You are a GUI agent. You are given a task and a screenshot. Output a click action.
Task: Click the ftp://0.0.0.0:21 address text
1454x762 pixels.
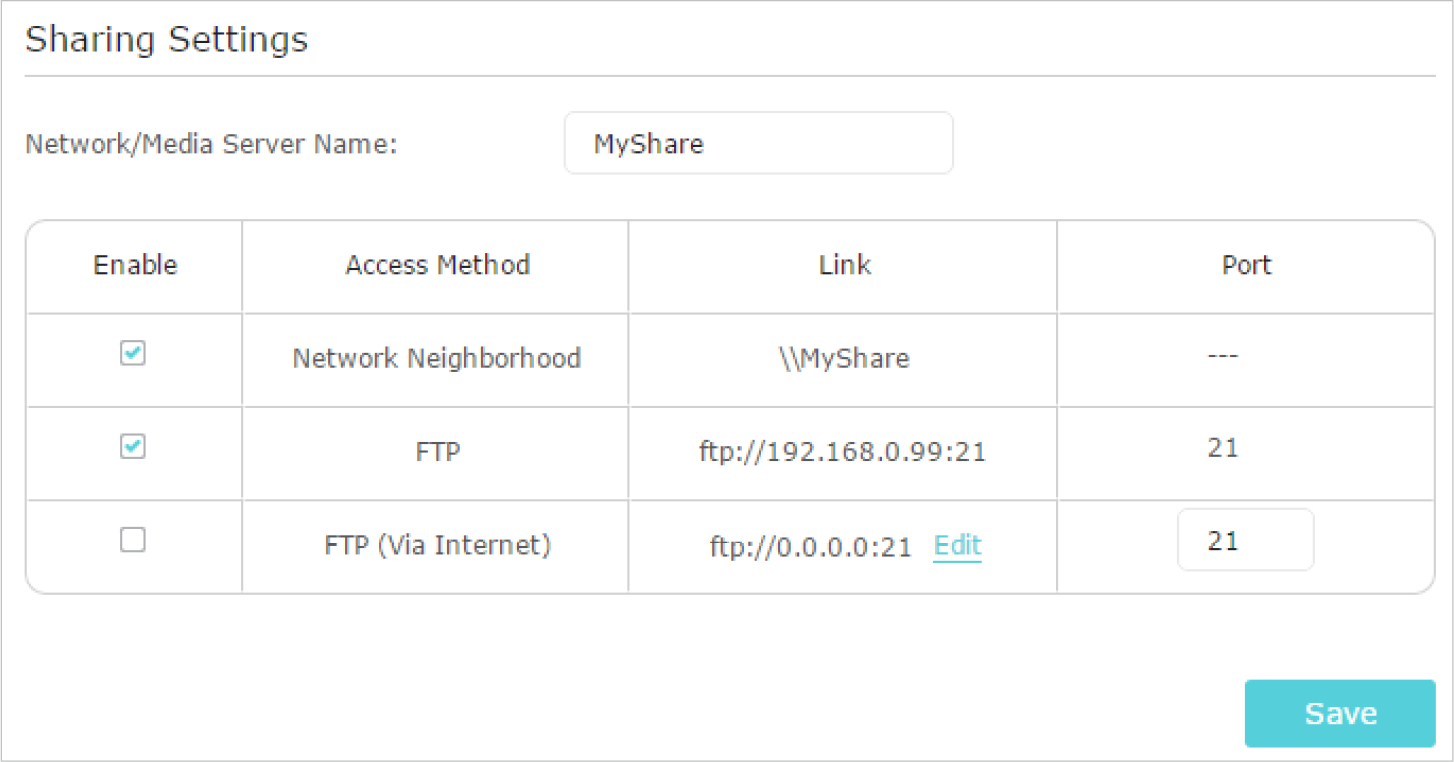pyautogui.click(x=811, y=547)
